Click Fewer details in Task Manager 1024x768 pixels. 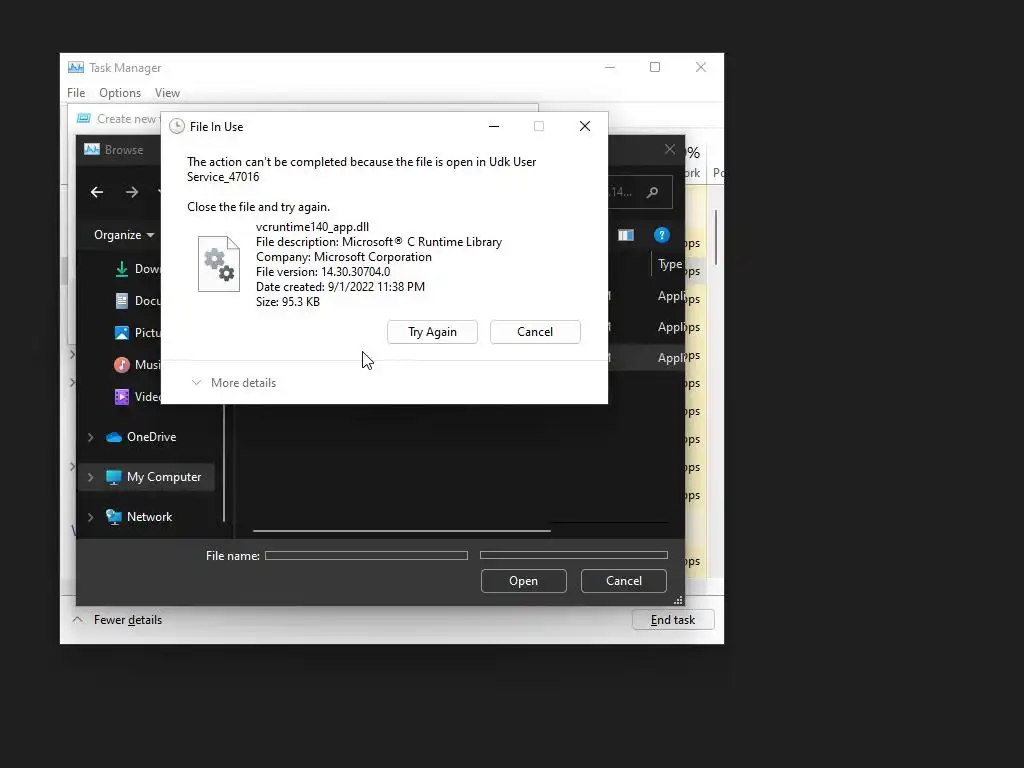click(118, 620)
